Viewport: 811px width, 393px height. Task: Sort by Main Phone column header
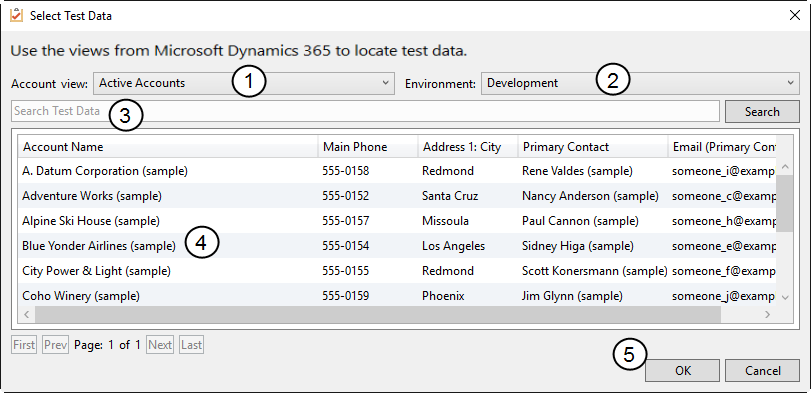[x=368, y=147]
